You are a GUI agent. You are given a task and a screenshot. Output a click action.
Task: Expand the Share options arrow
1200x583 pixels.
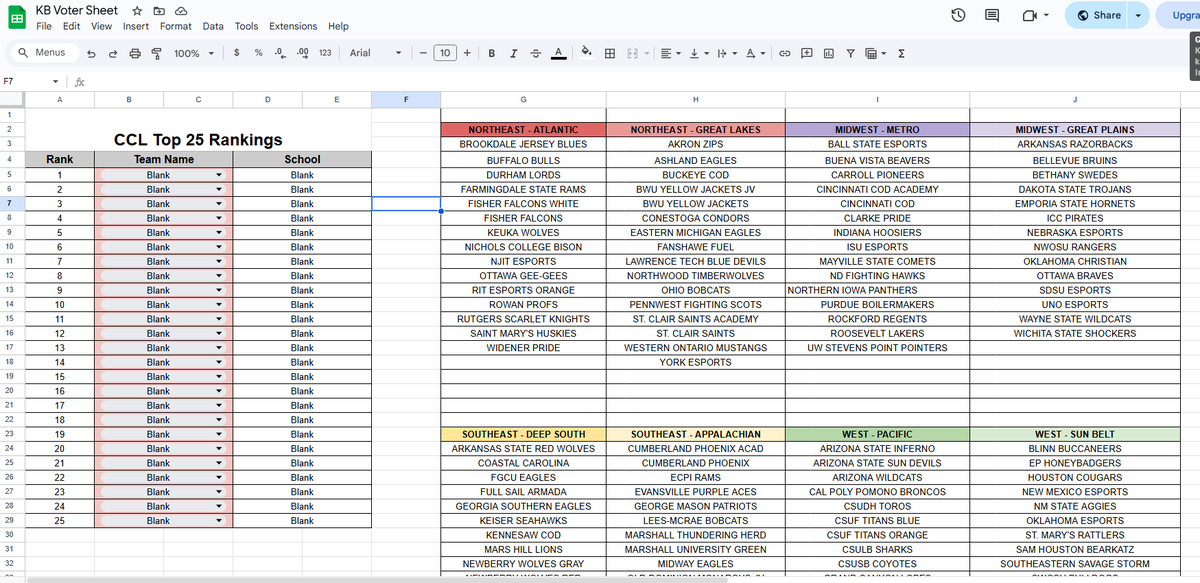tap(1139, 15)
